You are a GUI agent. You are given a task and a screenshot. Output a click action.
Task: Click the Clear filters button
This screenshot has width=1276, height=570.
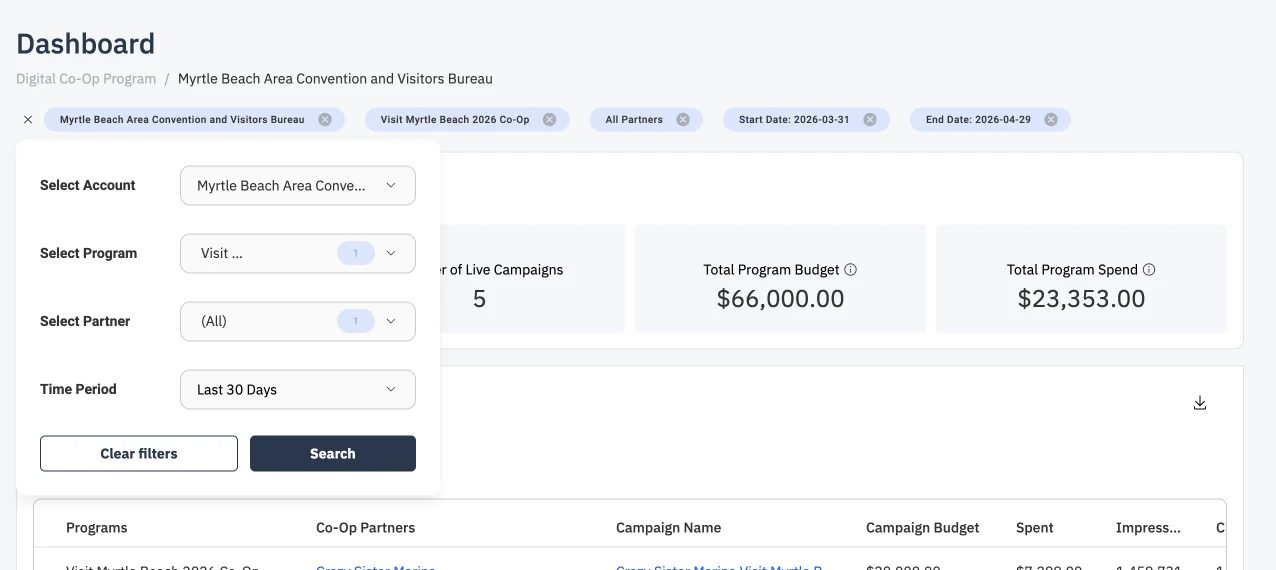pyautogui.click(x=139, y=454)
